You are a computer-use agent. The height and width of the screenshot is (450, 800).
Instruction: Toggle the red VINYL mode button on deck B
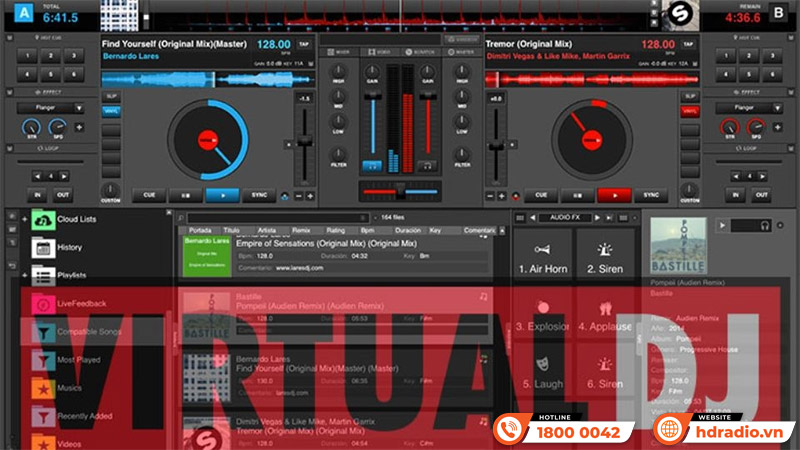[689, 111]
